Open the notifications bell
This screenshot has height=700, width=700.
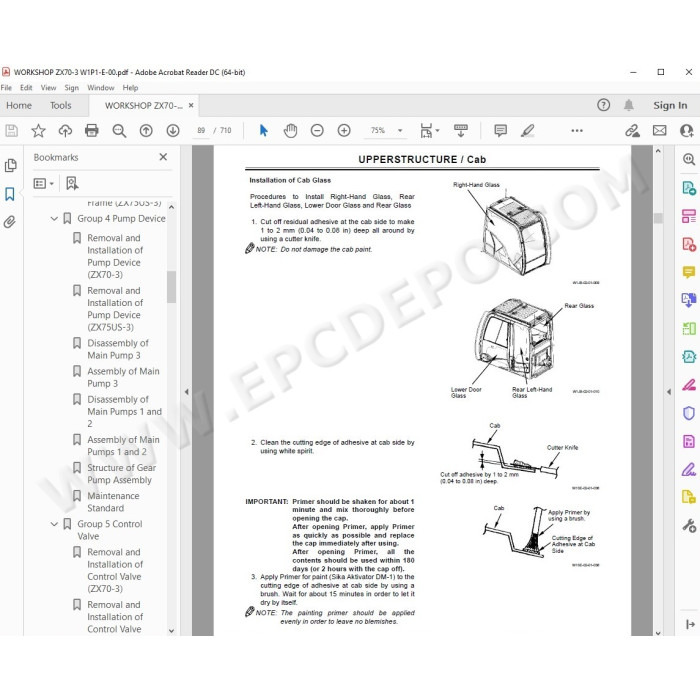629,105
